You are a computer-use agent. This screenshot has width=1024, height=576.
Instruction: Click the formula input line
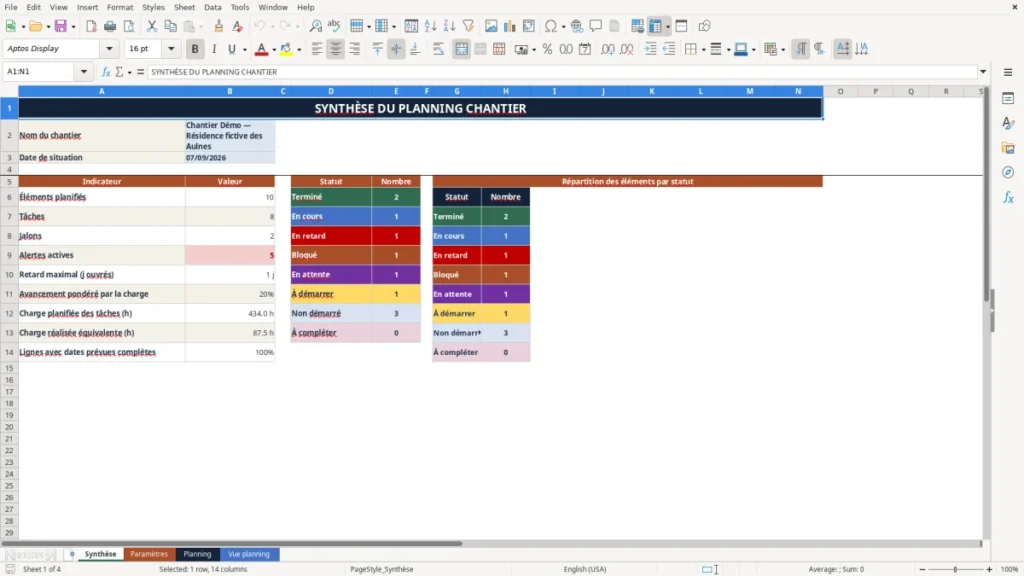pos(562,72)
